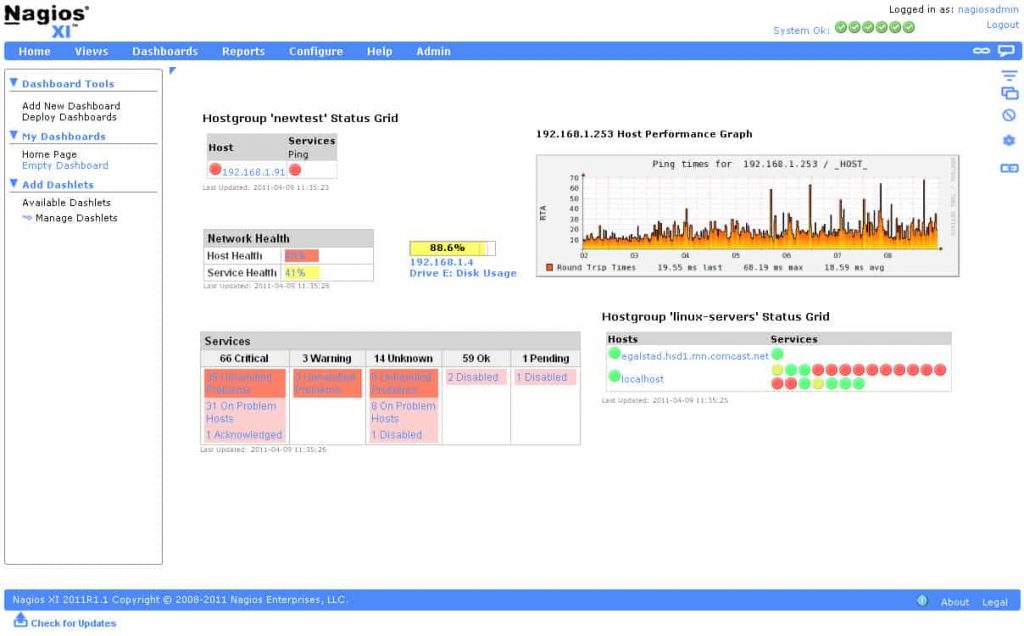Click the red Ping service status icon
Viewport: 1024px width, 636px height.
(x=295, y=170)
